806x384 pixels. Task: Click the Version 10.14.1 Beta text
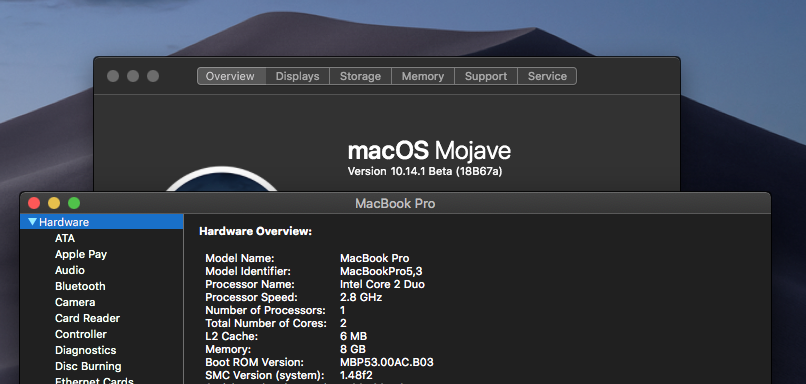click(x=425, y=171)
